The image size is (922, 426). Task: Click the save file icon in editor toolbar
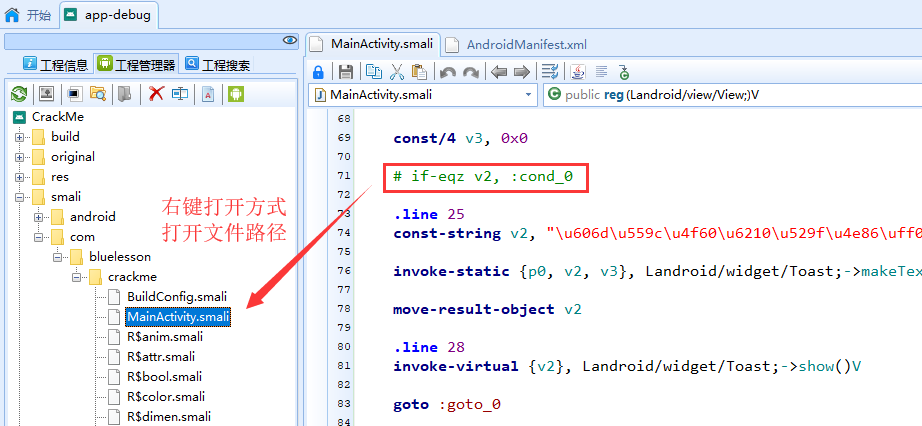pos(346,72)
